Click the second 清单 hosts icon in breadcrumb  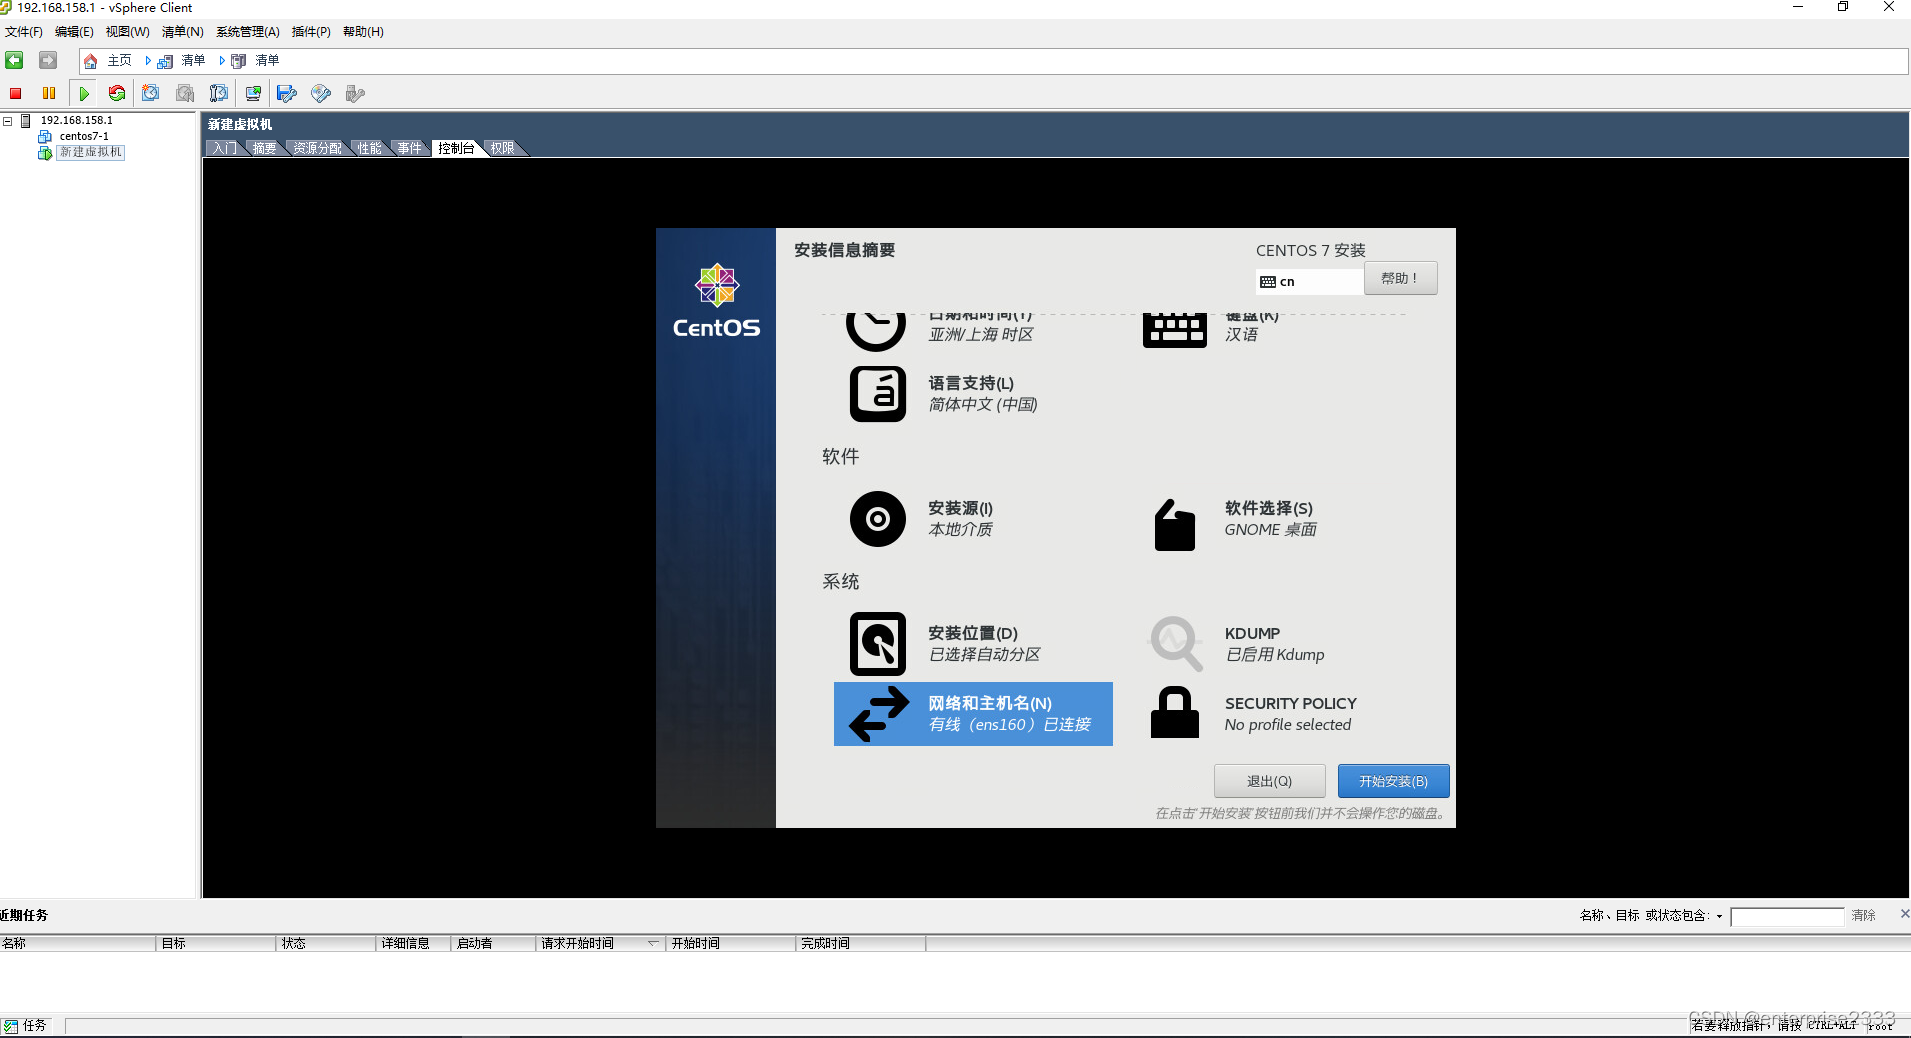(x=239, y=61)
